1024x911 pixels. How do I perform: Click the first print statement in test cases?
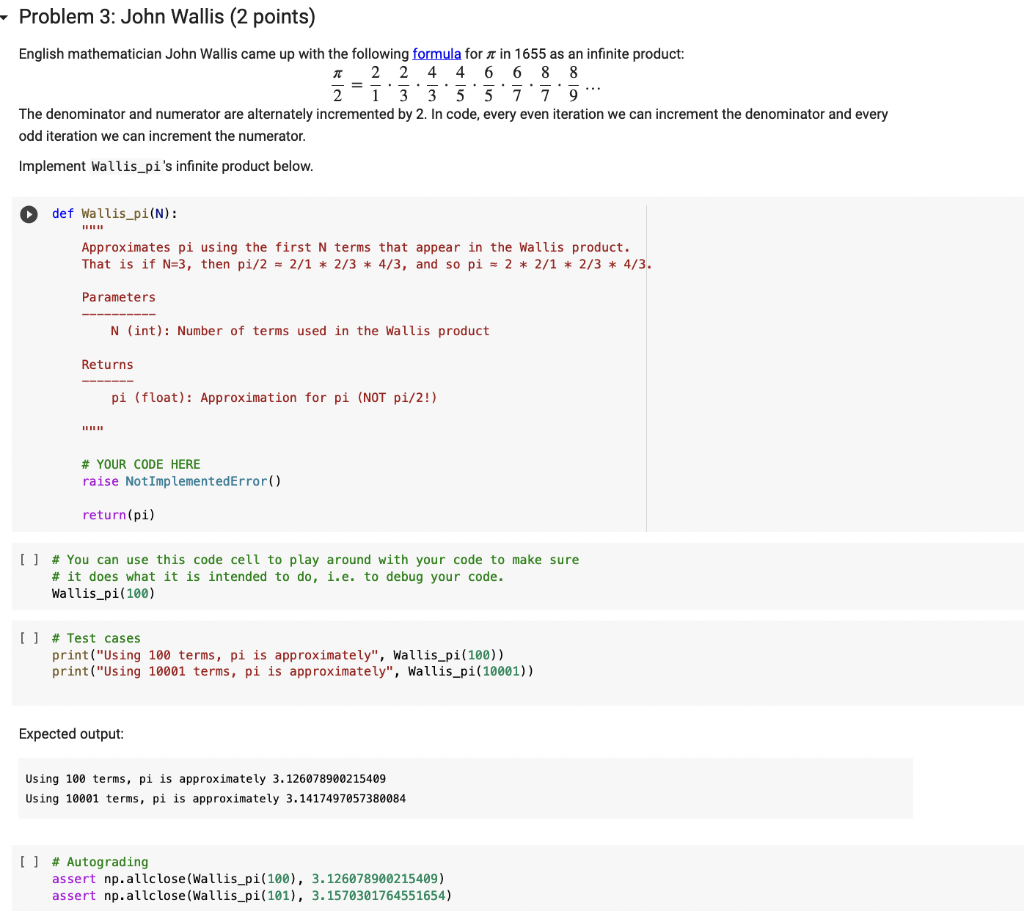(x=280, y=654)
